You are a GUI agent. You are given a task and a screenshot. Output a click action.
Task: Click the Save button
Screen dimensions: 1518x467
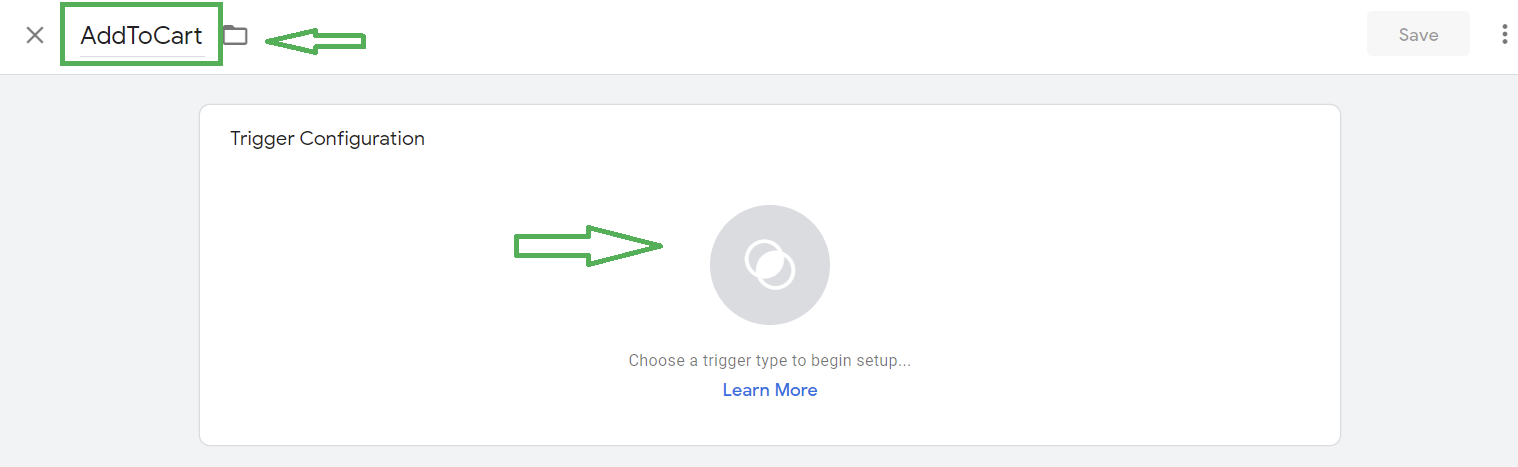(x=1418, y=35)
